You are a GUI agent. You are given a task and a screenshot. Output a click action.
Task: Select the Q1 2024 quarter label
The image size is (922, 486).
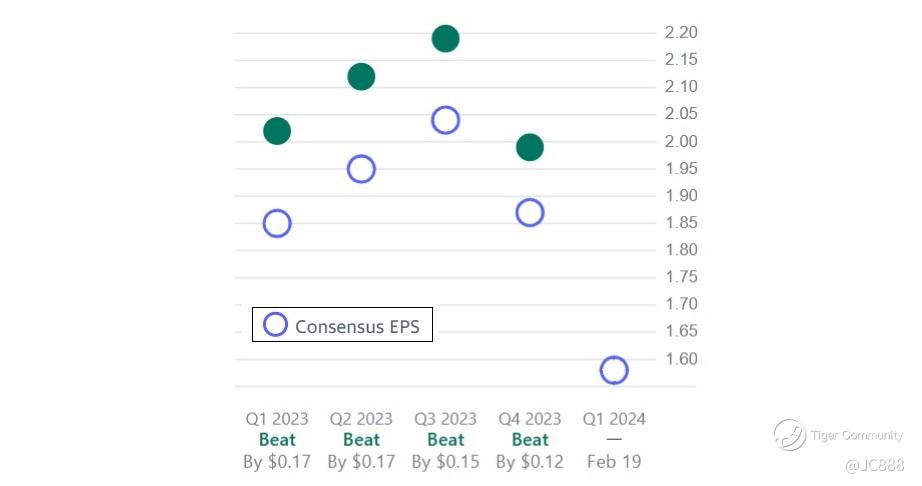[614, 418]
